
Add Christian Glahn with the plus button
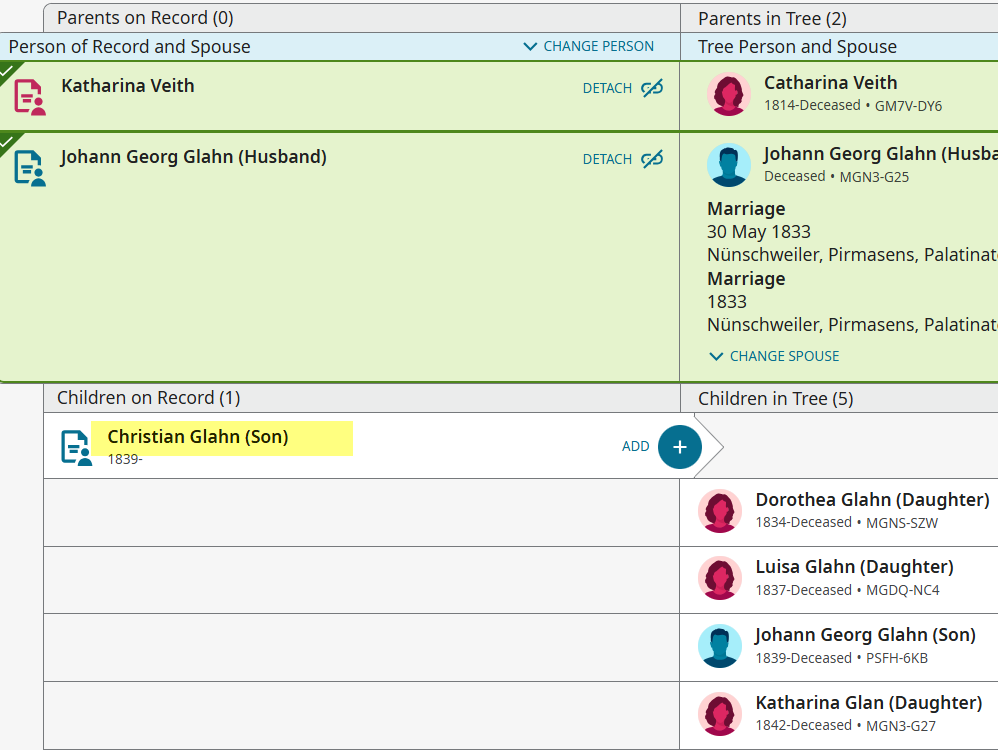pos(680,447)
